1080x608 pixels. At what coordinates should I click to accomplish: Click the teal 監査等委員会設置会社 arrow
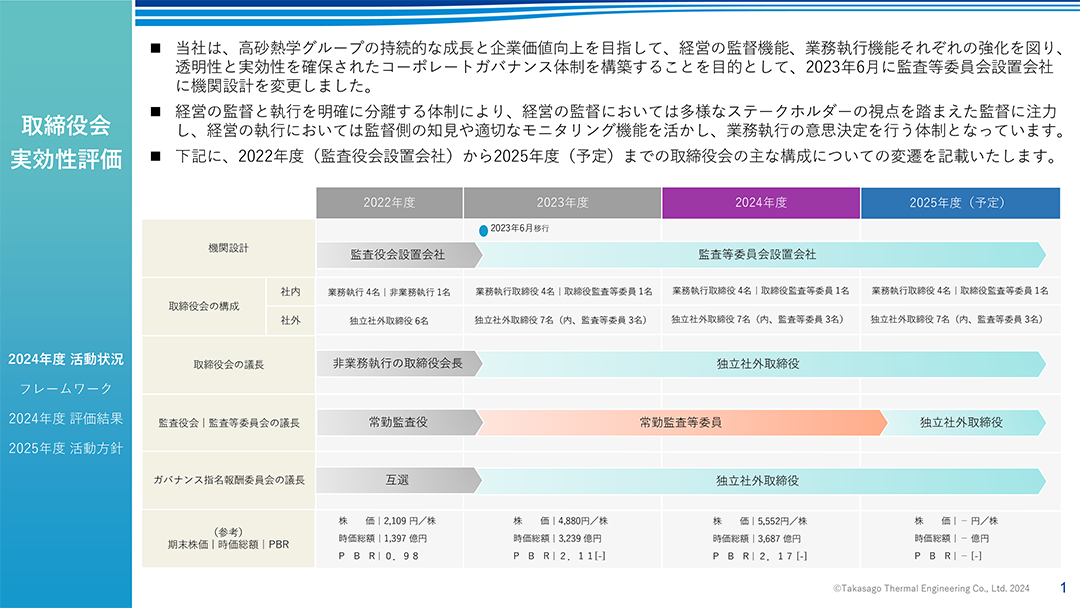757,255
